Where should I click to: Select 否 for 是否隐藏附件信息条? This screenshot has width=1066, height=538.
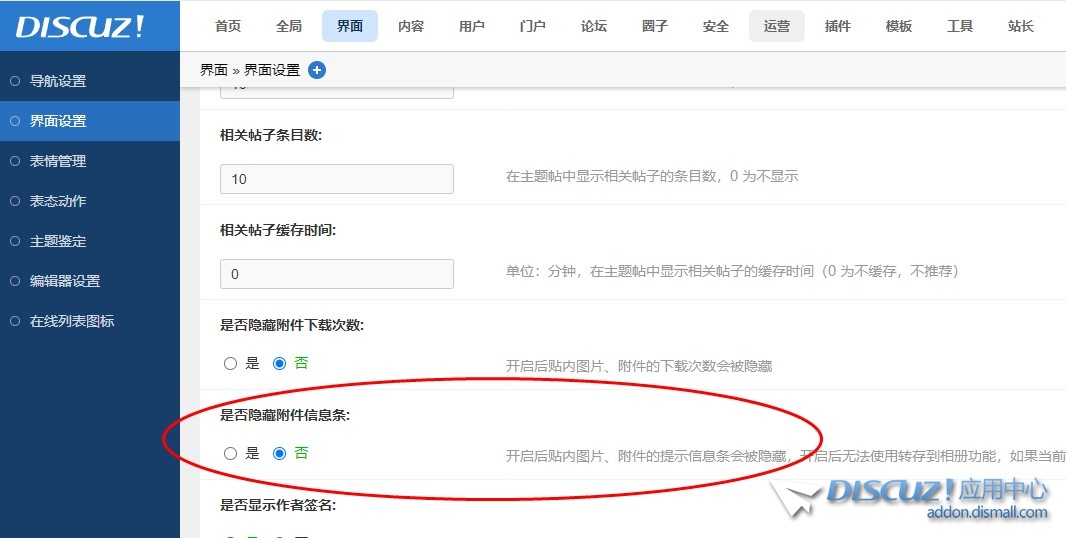280,454
